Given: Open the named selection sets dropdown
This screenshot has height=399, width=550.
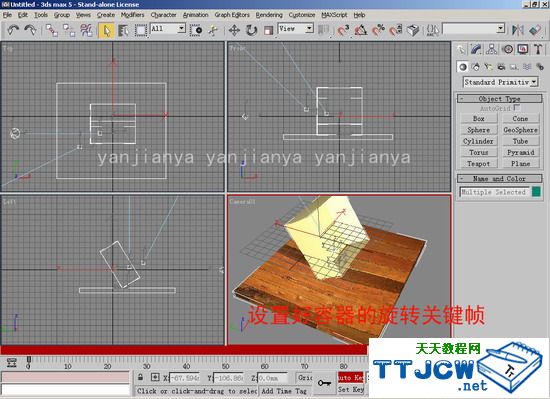Looking at the screenshot, I should click(474, 28).
